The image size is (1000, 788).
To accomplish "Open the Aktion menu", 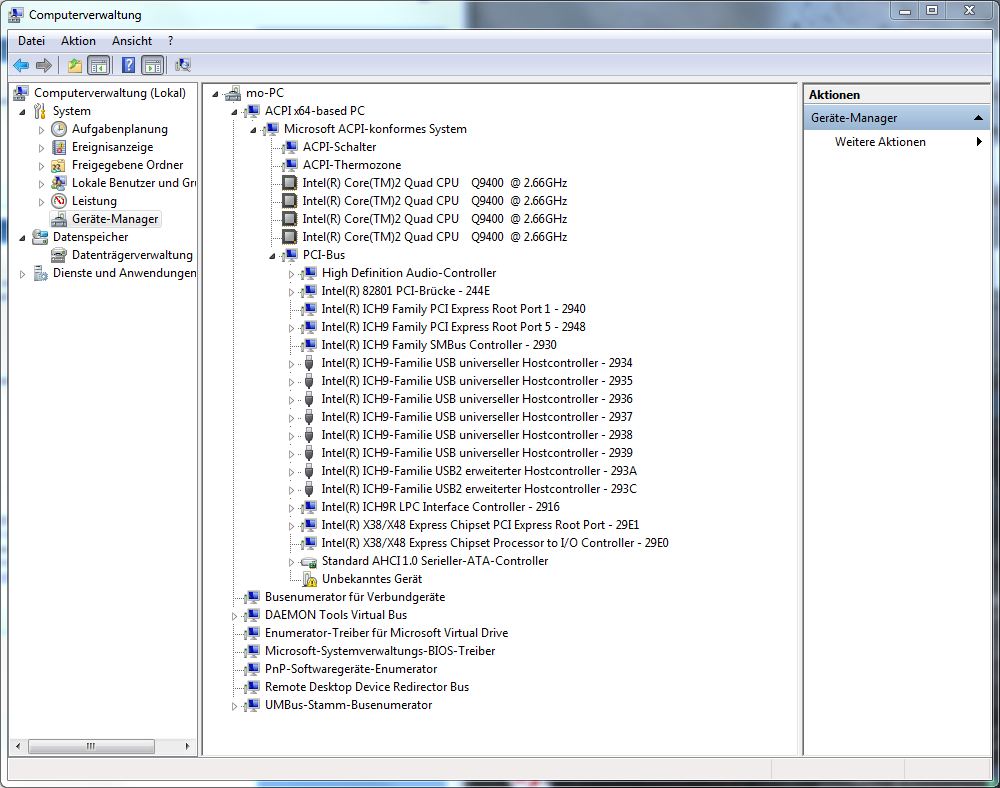I will 78,41.
